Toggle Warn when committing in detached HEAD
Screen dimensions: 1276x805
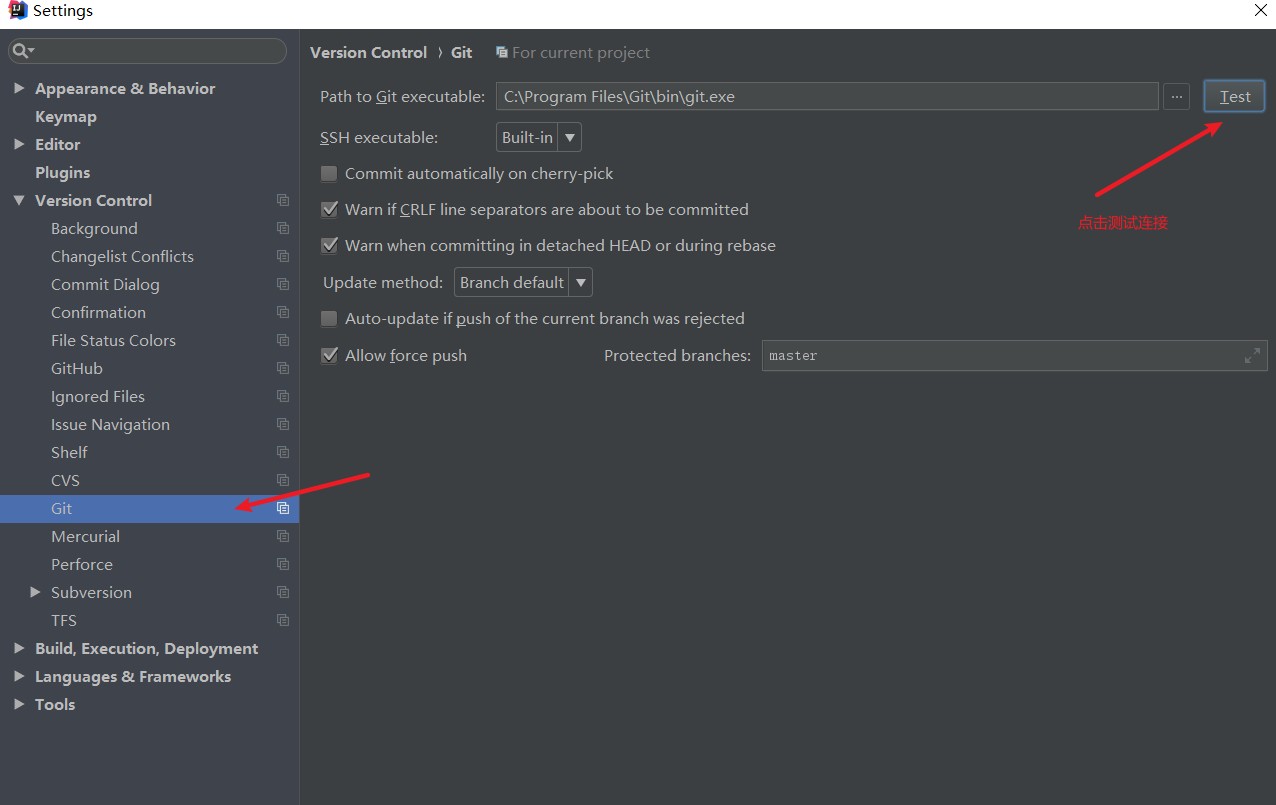[x=329, y=246]
